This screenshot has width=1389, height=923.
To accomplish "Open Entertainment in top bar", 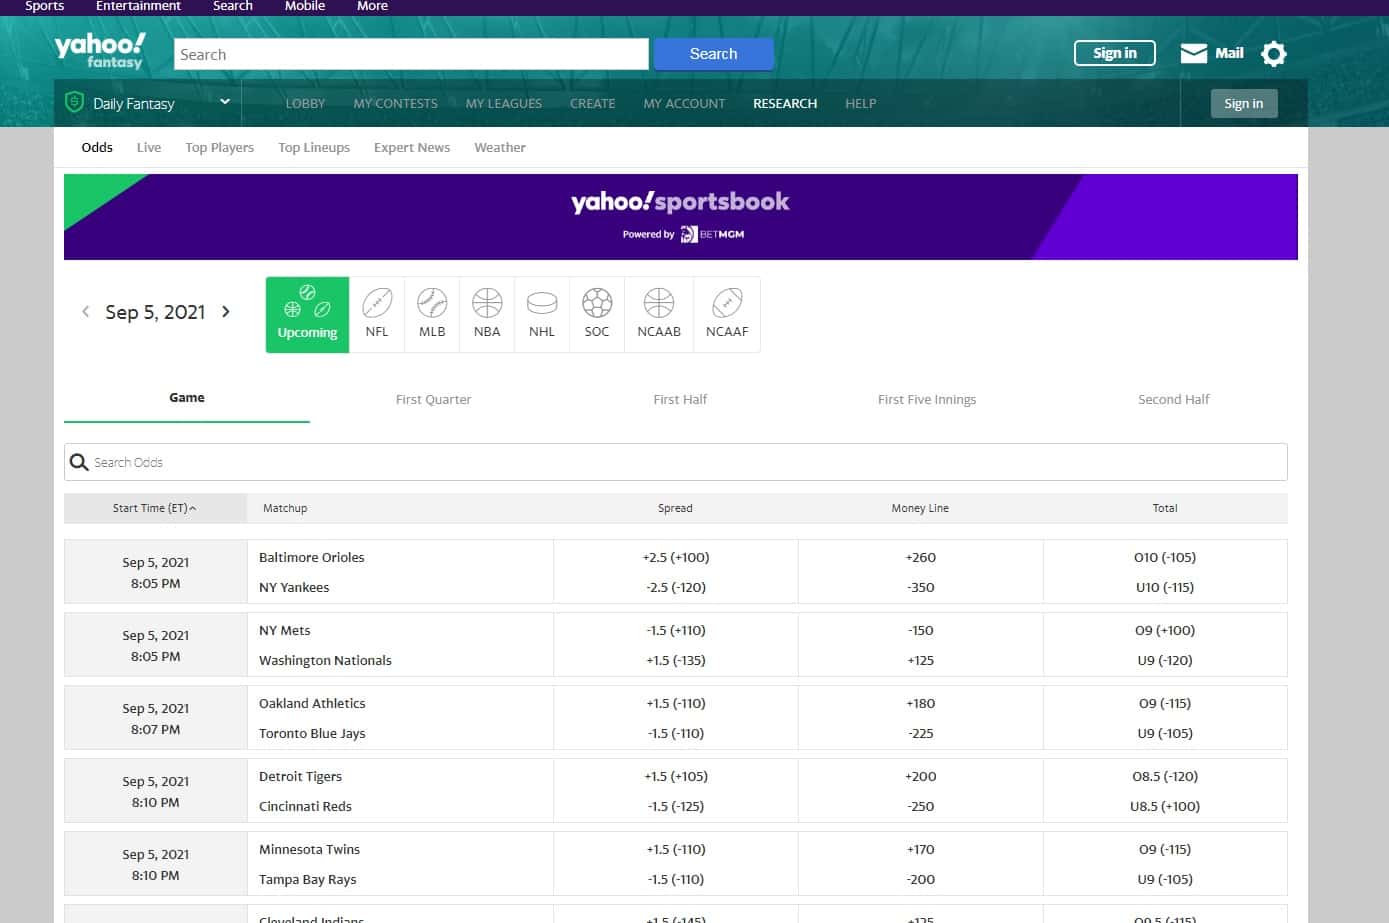I will 138,6.
